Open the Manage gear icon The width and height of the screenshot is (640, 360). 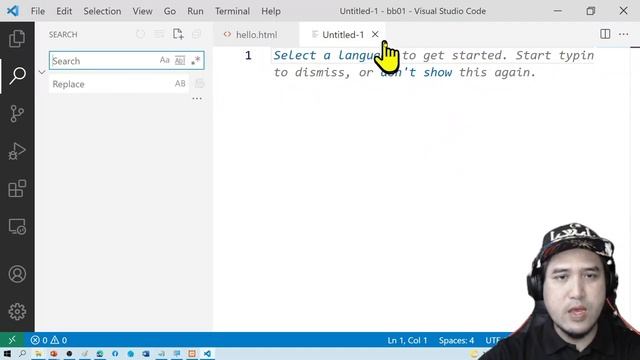(17, 311)
